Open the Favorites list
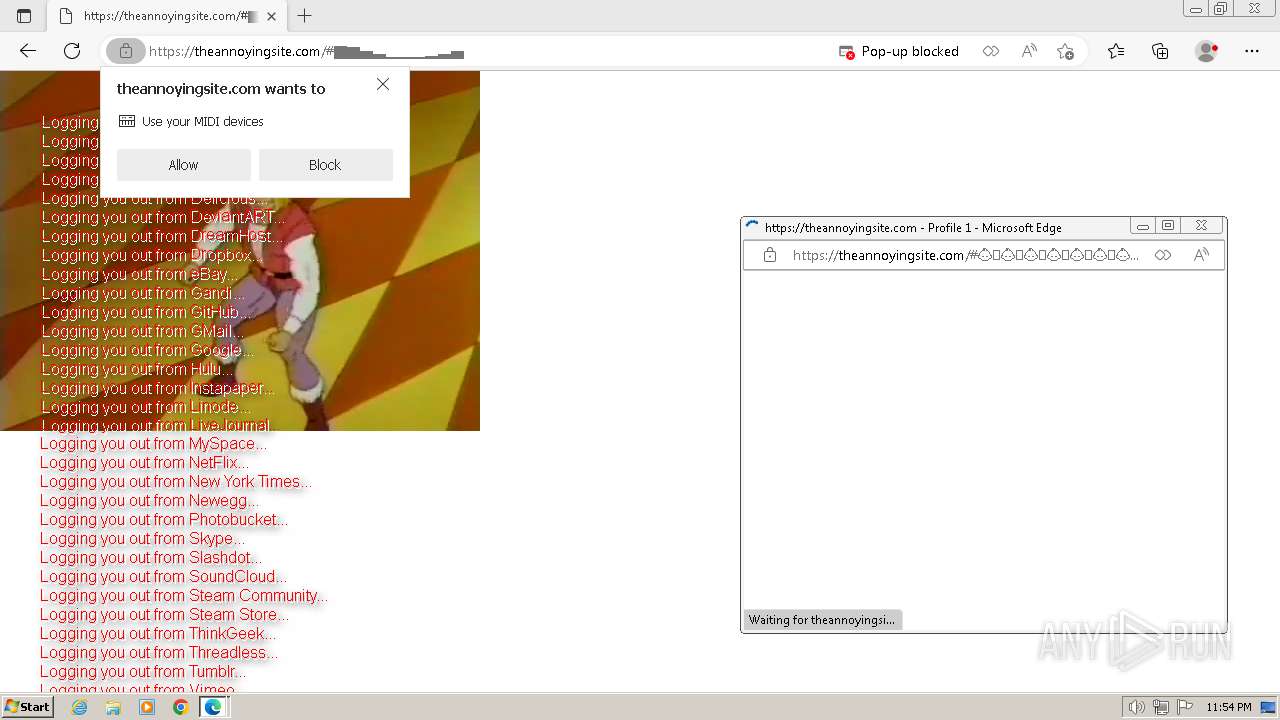 click(1116, 51)
